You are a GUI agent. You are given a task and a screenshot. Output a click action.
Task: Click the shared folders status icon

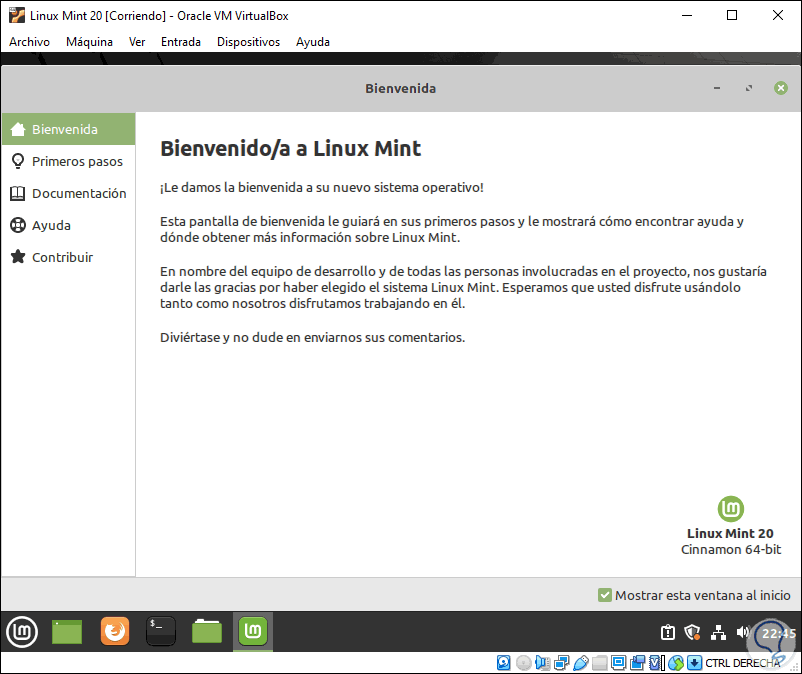[x=599, y=663]
